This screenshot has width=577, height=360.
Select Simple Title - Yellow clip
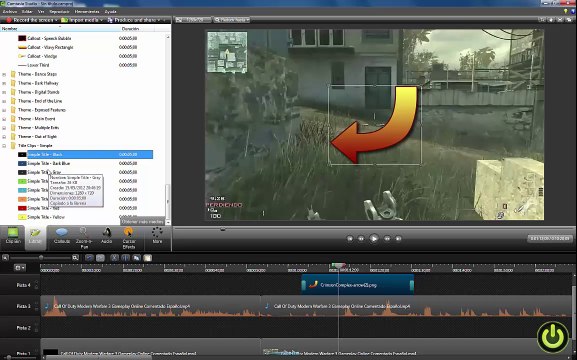[x=46, y=217]
